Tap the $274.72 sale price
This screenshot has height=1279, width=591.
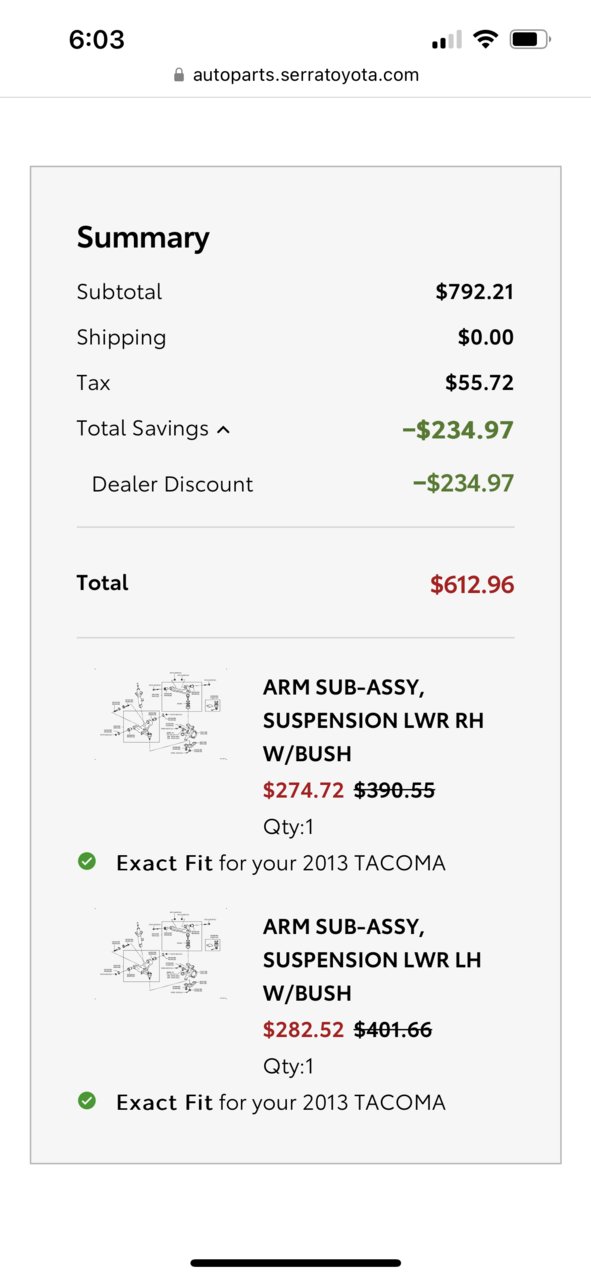click(303, 791)
